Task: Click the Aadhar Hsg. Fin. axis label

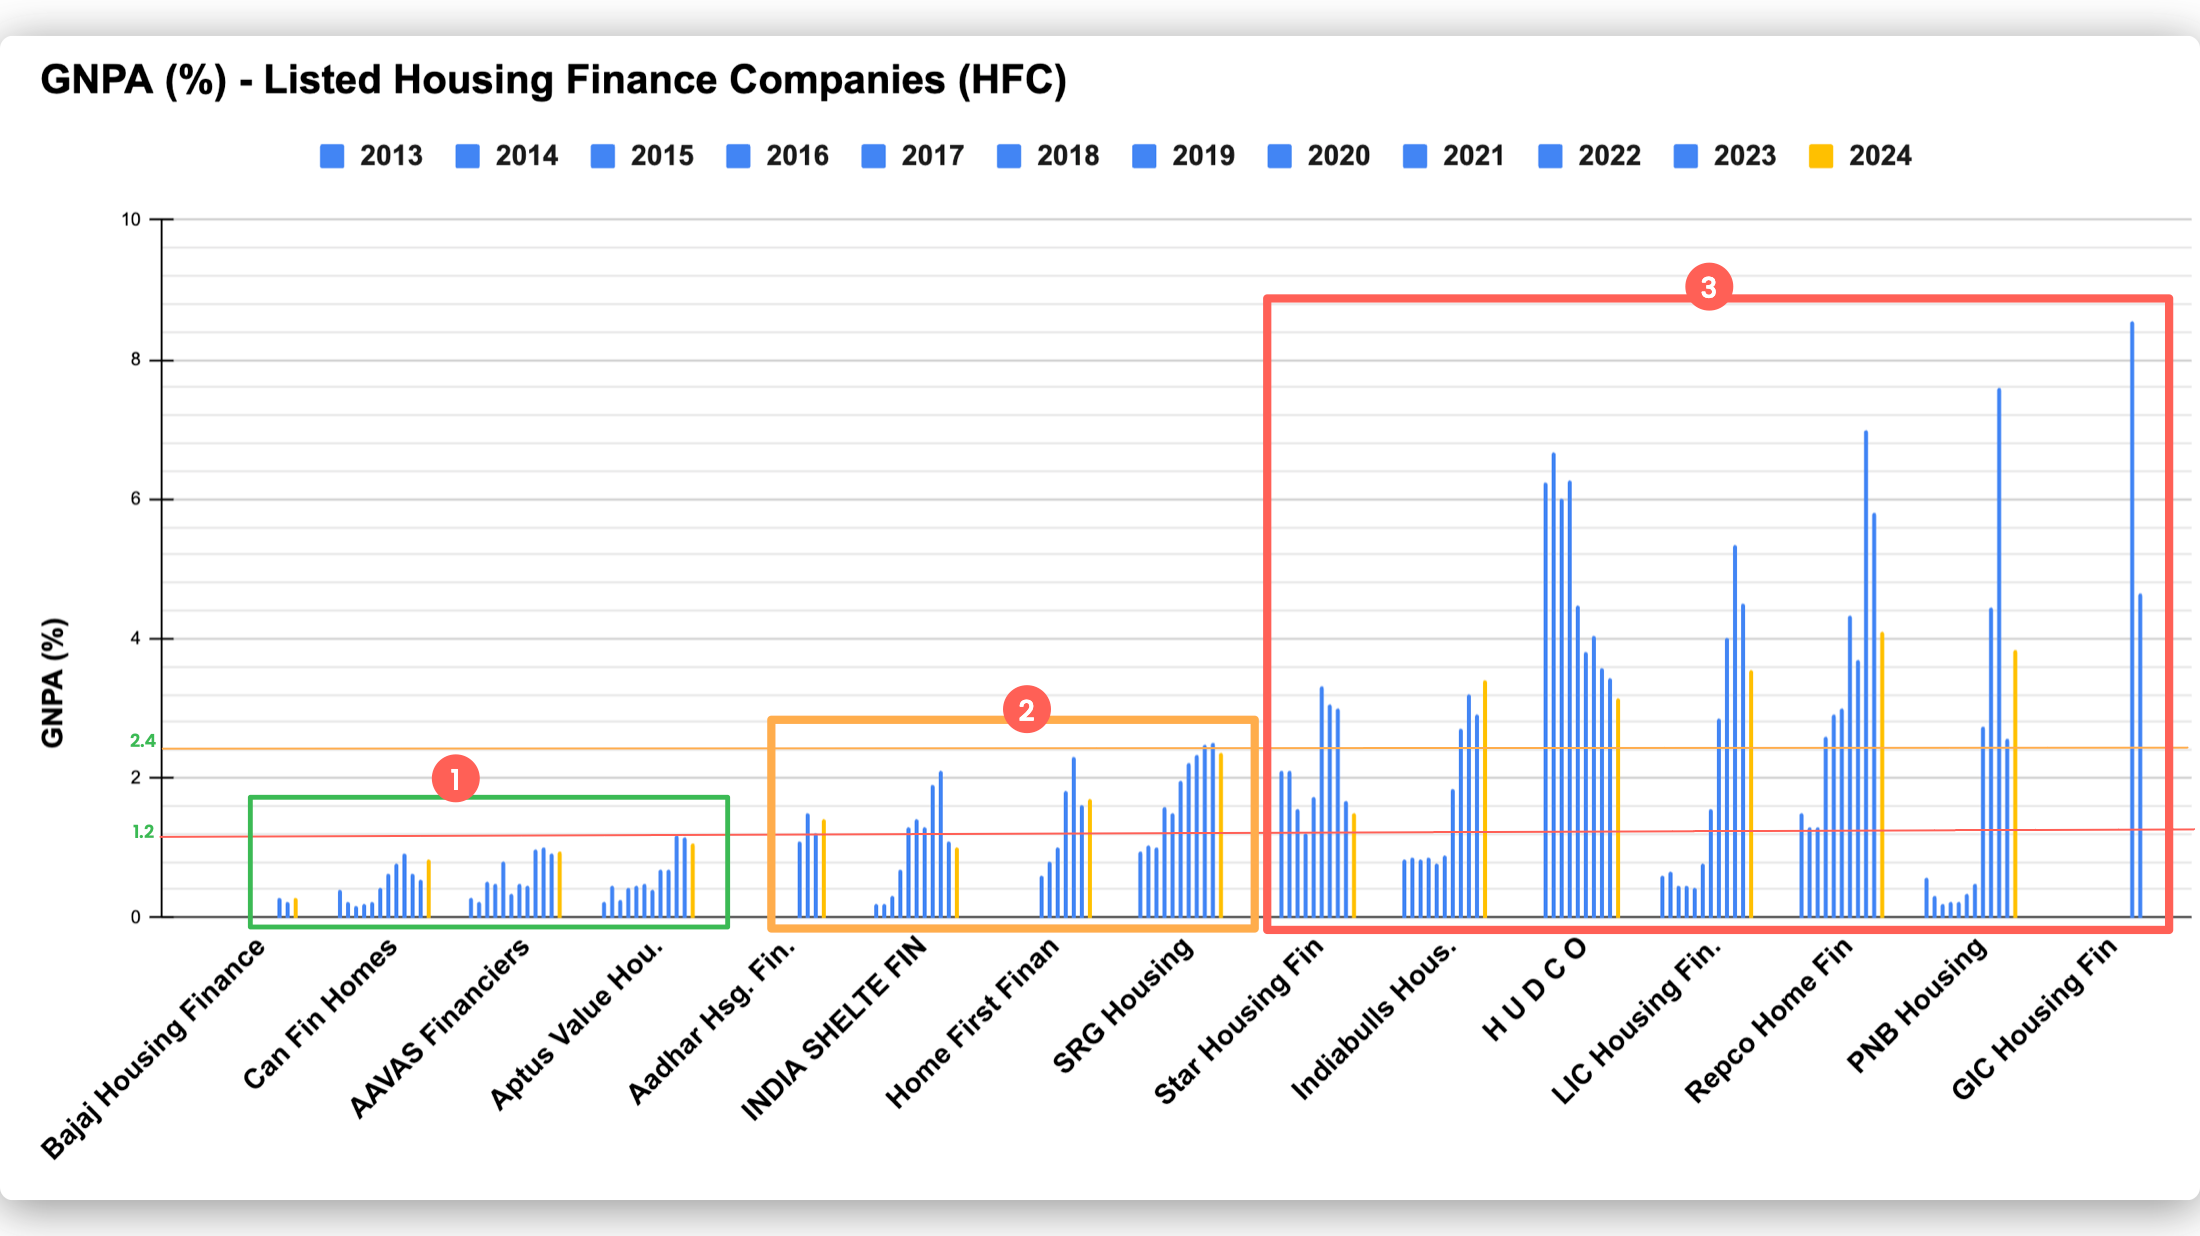Action: pyautogui.click(x=712, y=1021)
